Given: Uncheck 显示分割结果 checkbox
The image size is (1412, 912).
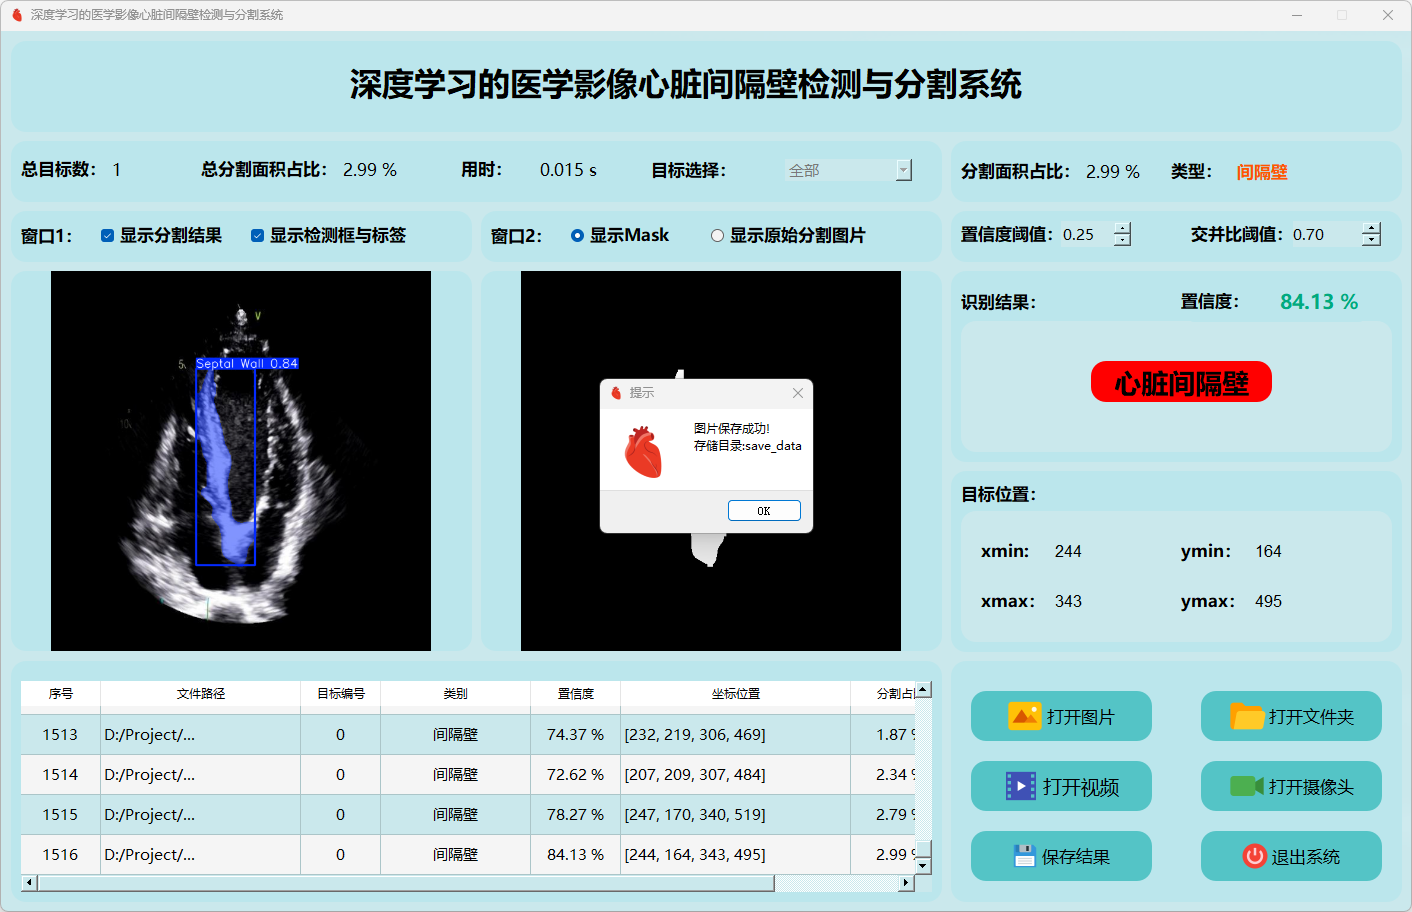Looking at the screenshot, I should [x=107, y=236].
